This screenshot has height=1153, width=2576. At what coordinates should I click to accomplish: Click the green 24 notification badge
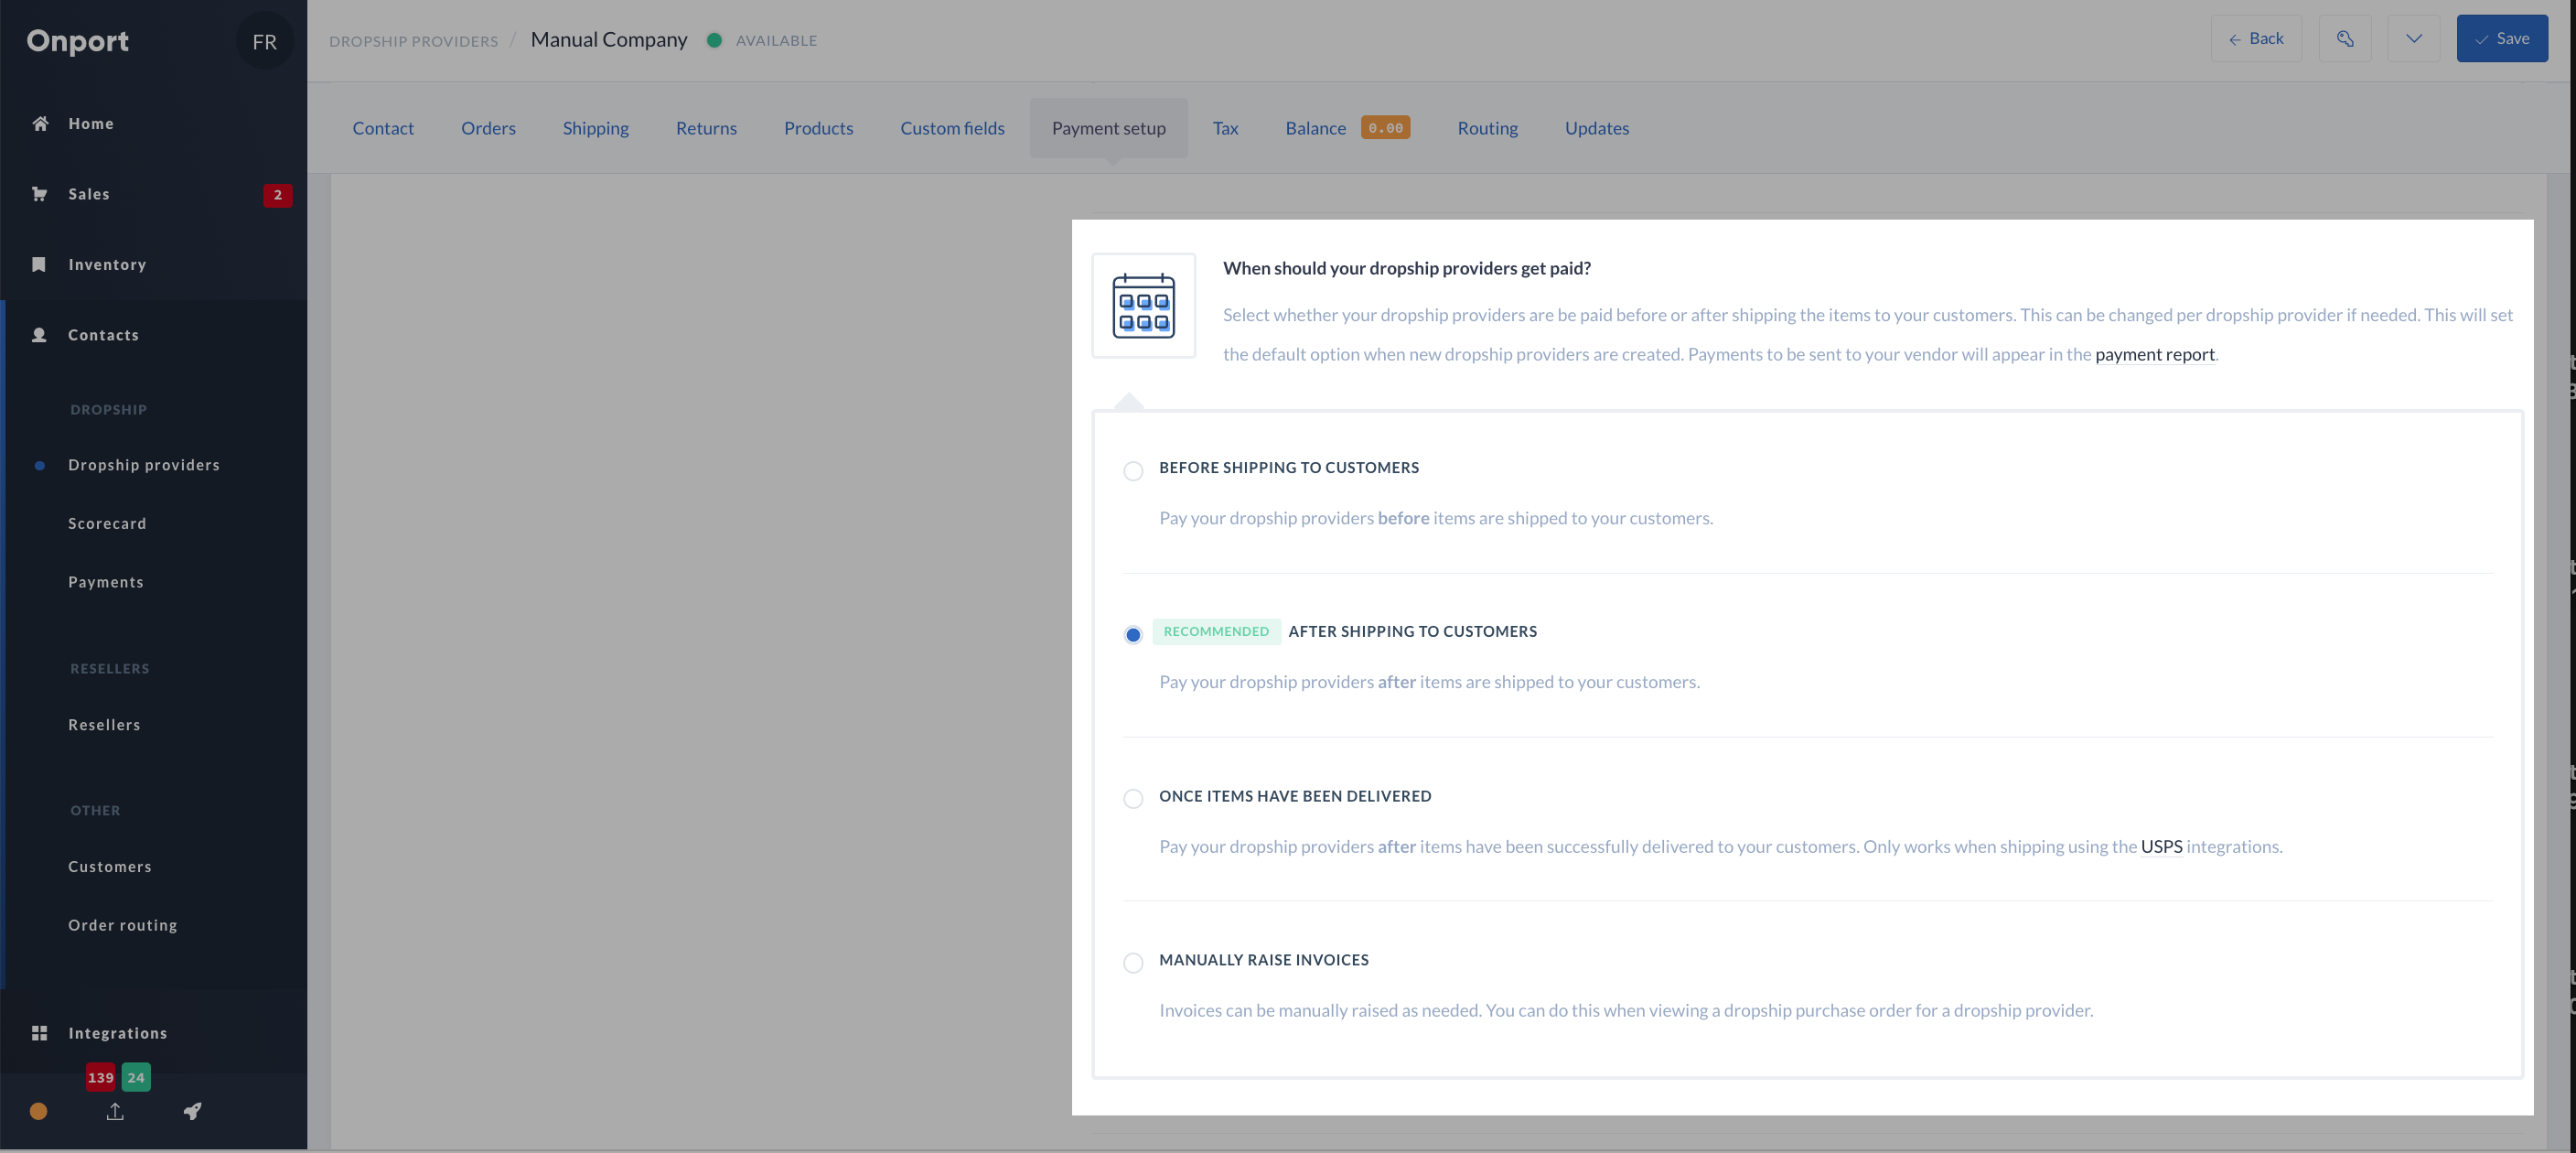(x=136, y=1077)
